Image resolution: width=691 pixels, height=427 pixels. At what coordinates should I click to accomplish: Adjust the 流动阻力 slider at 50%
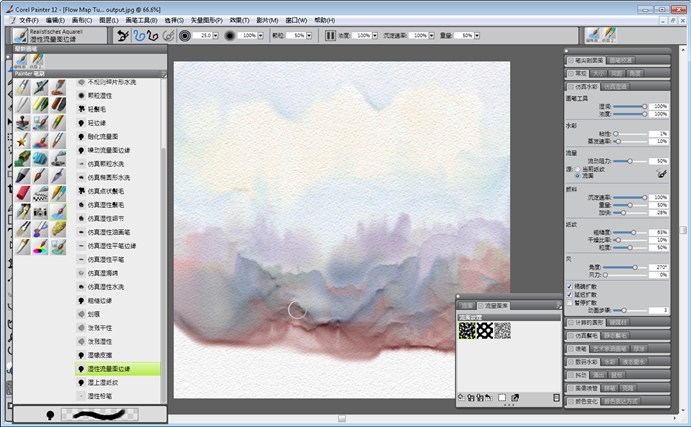[x=630, y=161]
